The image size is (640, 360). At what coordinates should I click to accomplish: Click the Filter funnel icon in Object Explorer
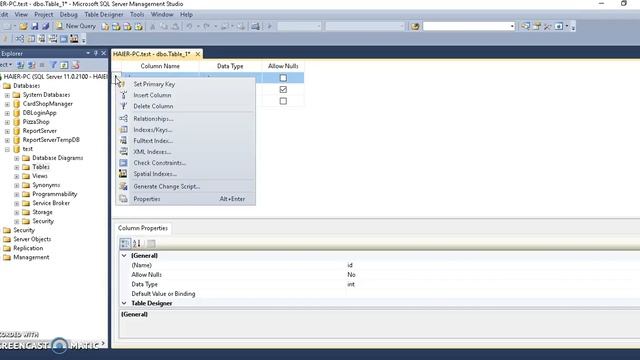(53, 65)
